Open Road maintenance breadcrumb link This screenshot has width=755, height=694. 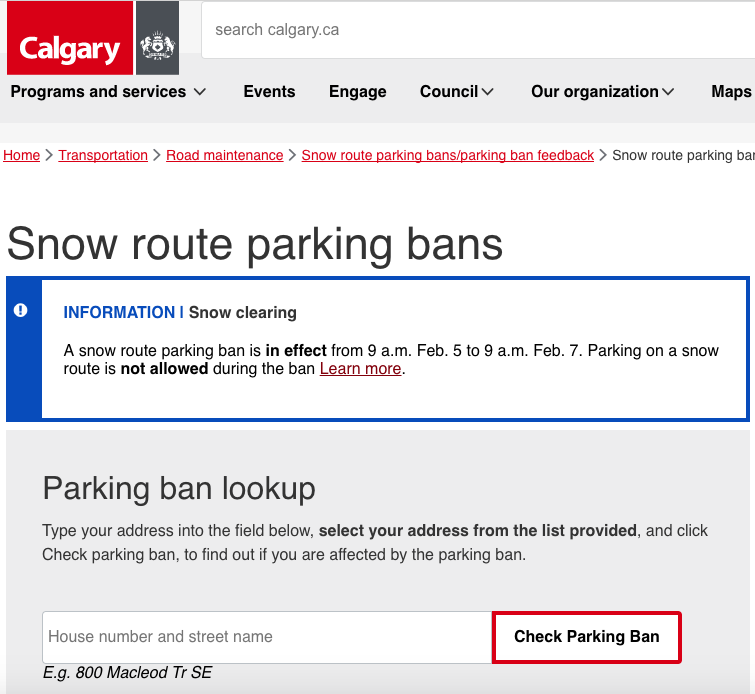(x=224, y=155)
